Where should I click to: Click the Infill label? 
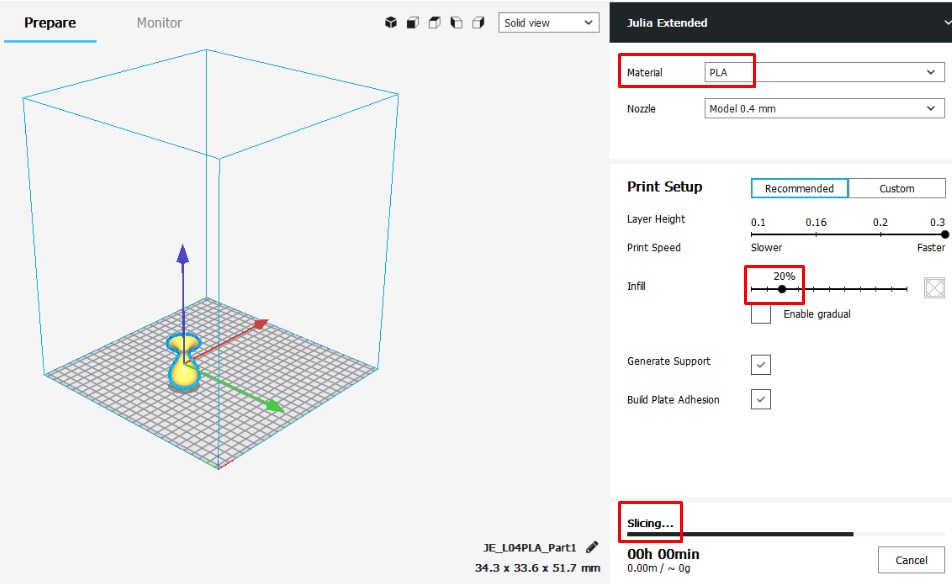pos(636,286)
